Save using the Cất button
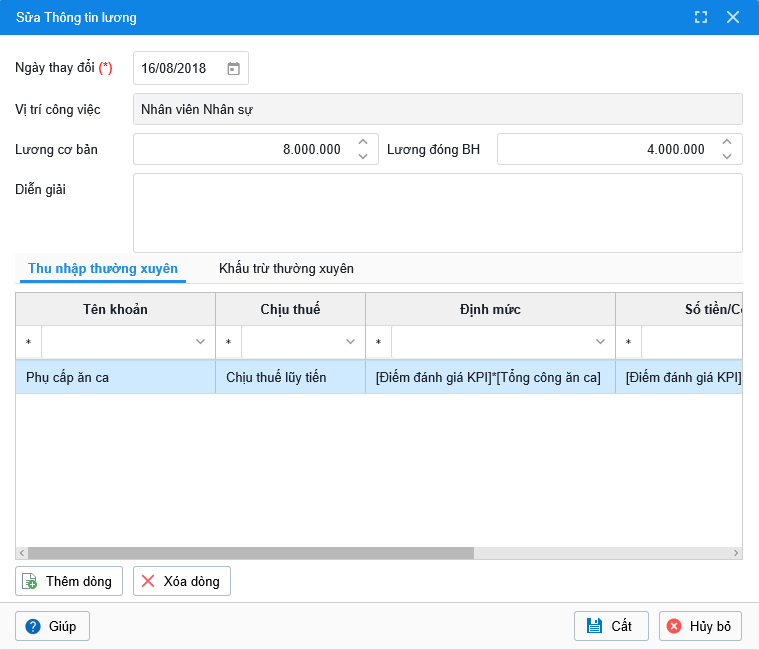Screen dimensions: 759x650 tap(610, 626)
